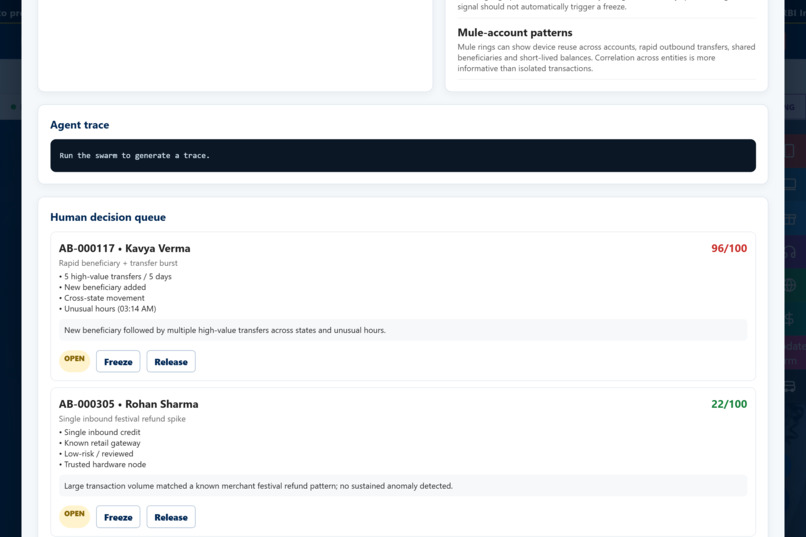Click the 'Agent trace' heading

click(x=80, y=125)
